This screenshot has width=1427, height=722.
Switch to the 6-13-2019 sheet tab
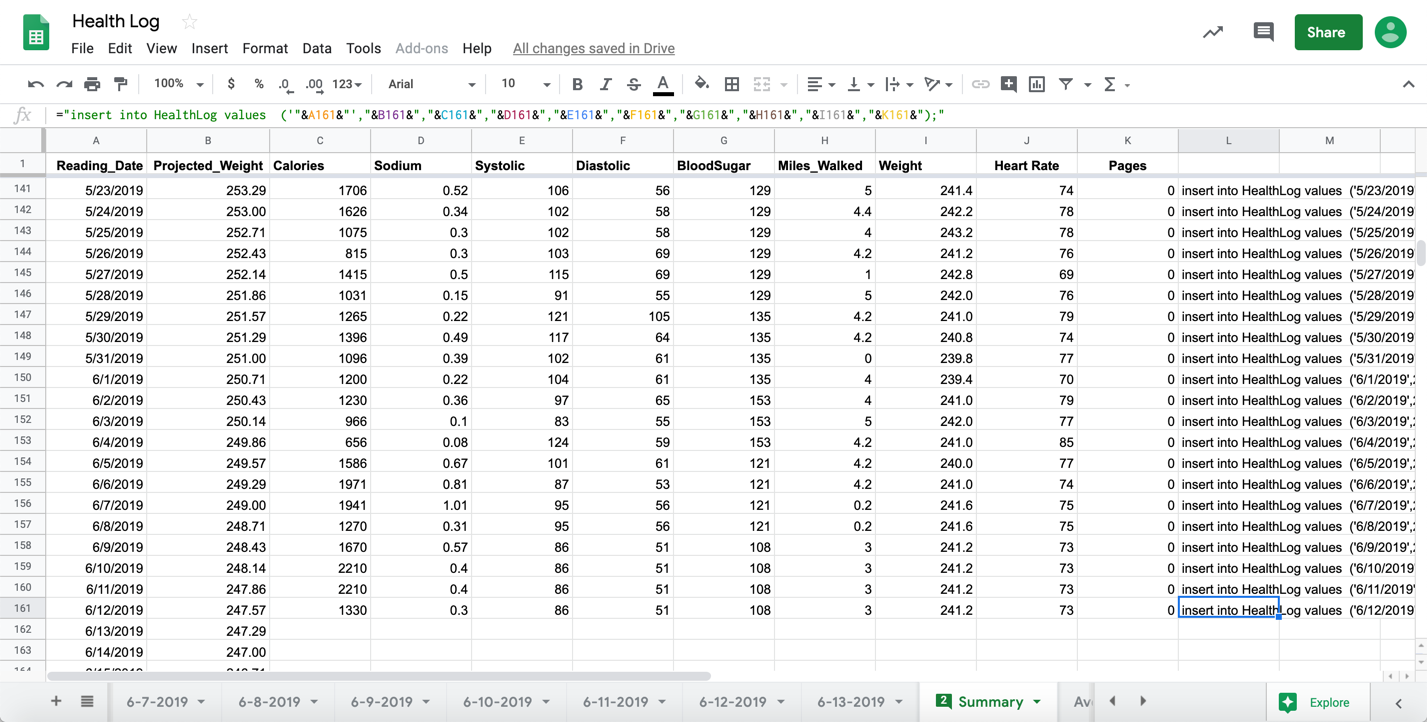[860, 702]
